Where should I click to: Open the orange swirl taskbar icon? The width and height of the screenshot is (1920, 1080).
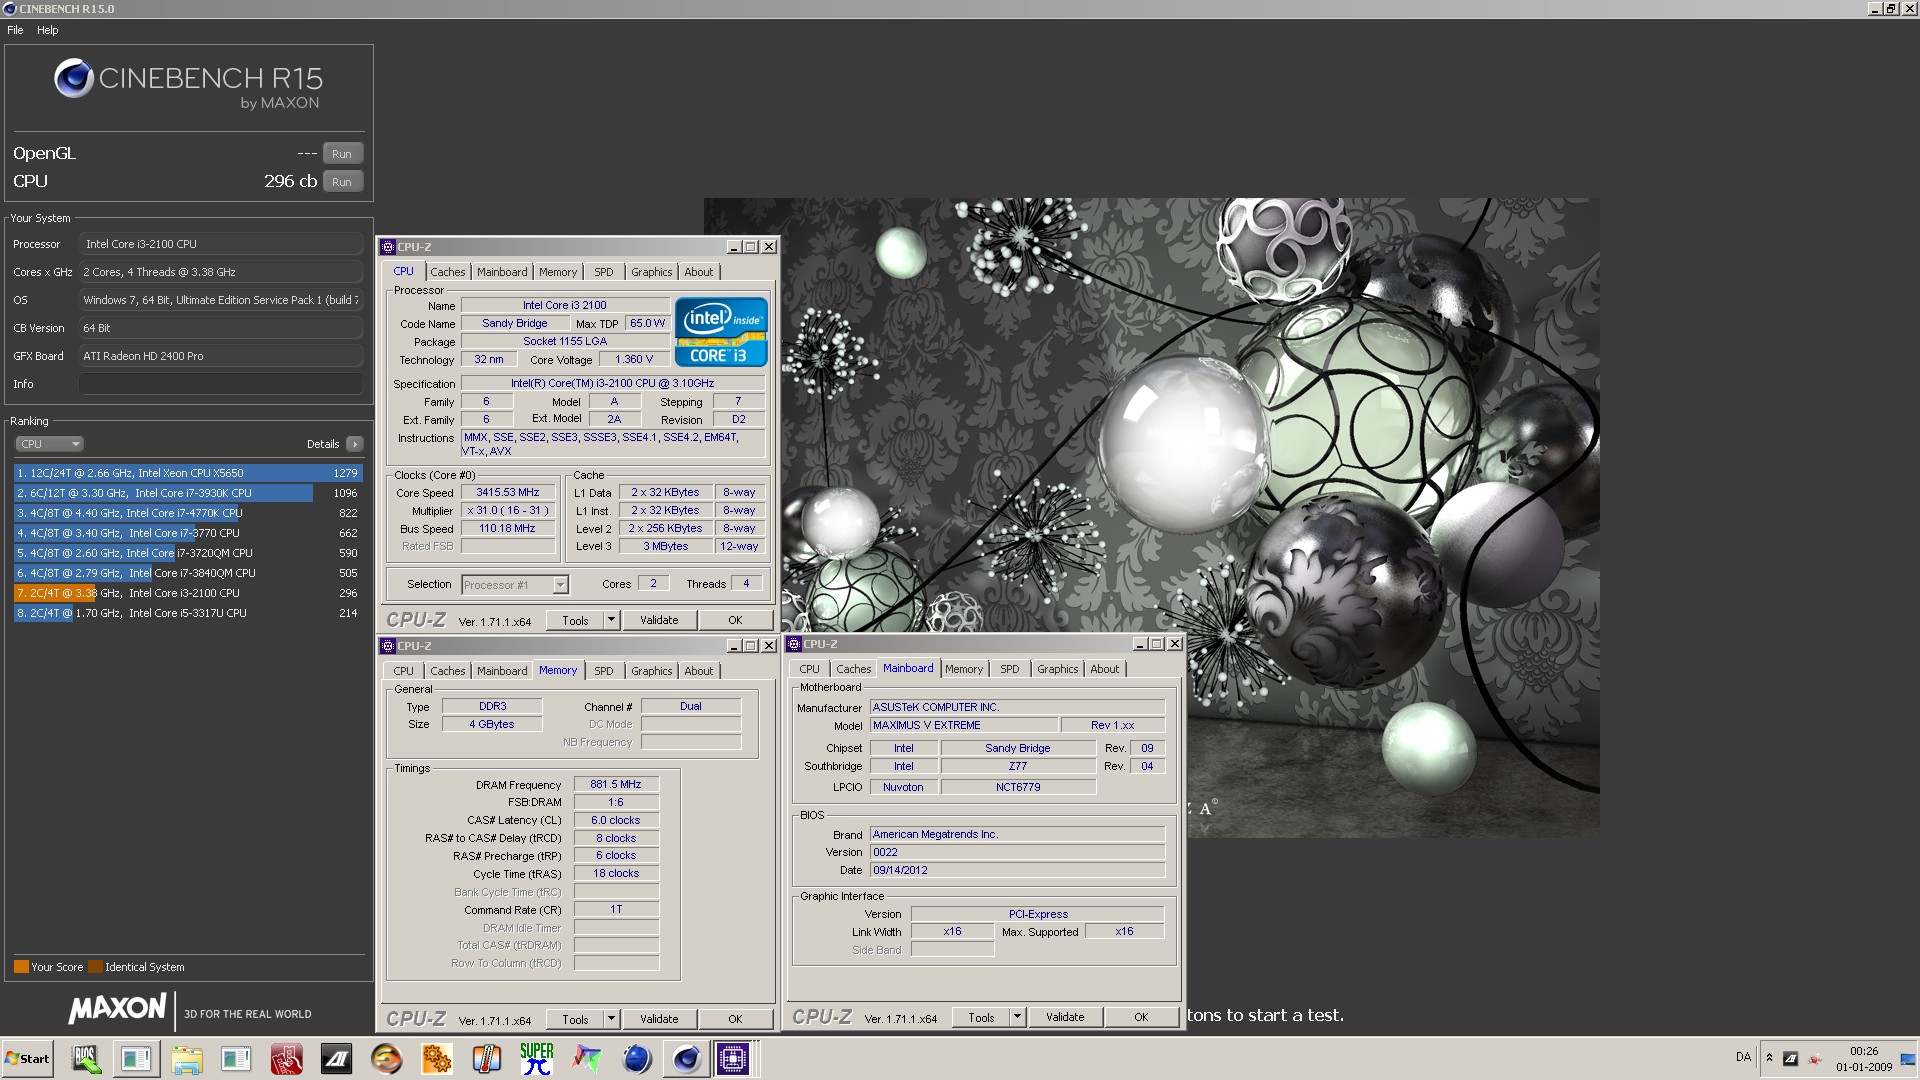(387, 1058)
